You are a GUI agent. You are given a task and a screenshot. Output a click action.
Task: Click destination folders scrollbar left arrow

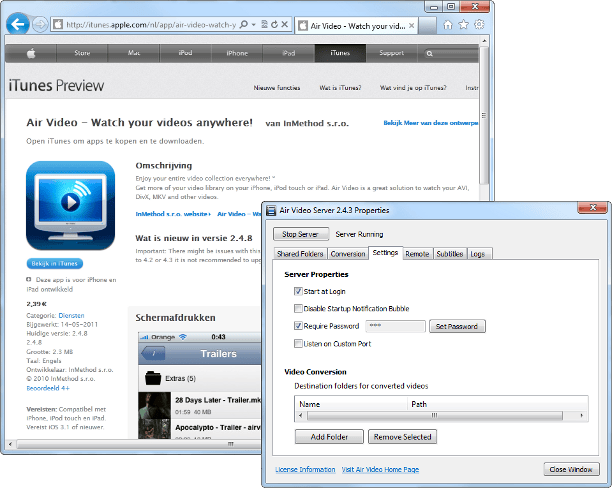(x=300, y=415)
